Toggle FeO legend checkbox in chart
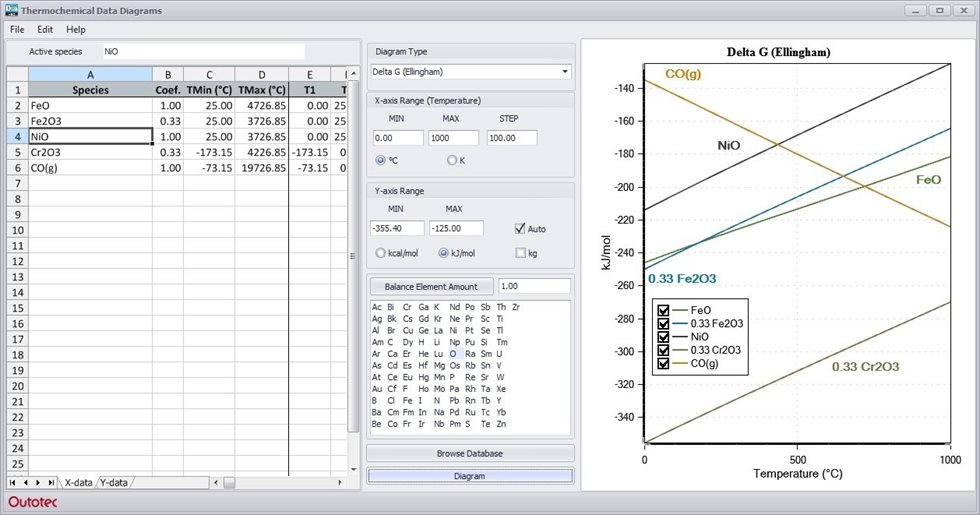The height and width of the screenshot is (515, 980). click(664, 310)
